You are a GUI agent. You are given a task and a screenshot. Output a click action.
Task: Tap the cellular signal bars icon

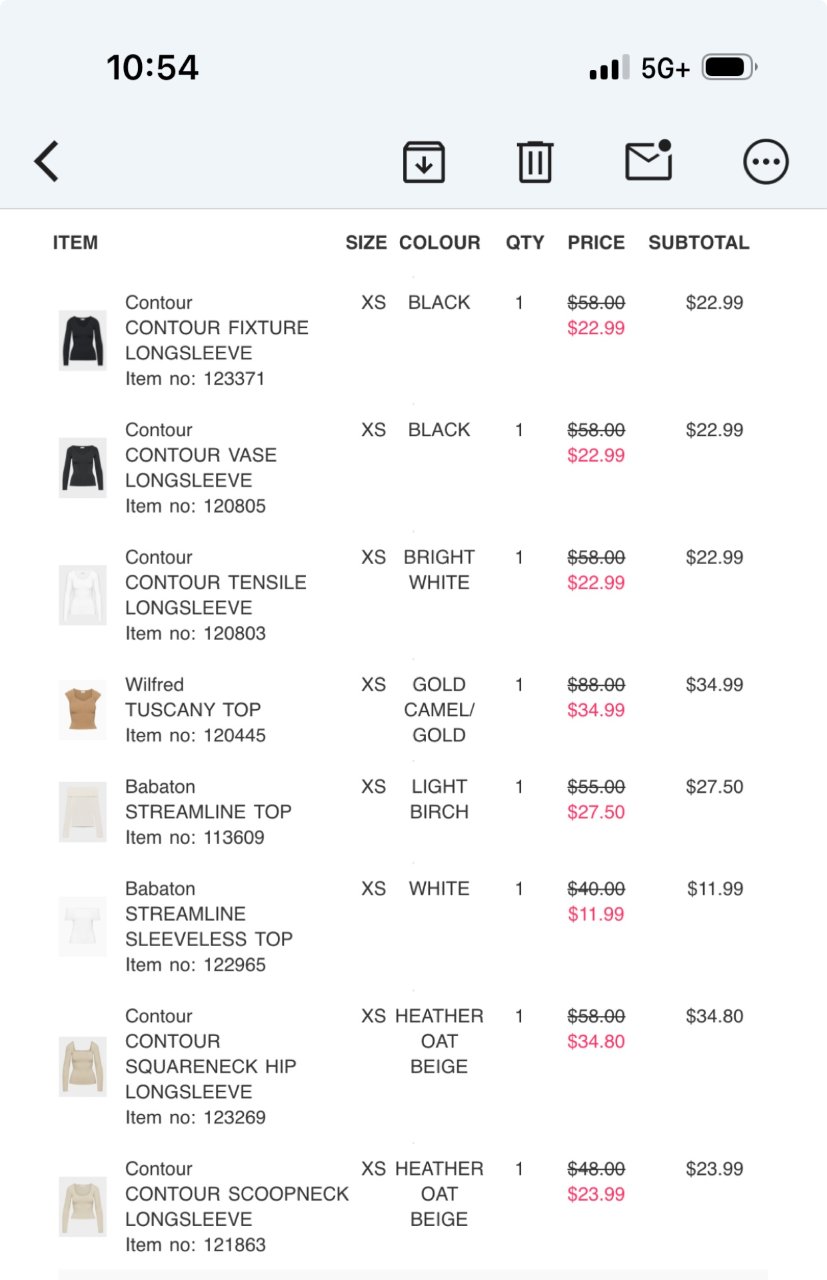[x=609, y=68]
